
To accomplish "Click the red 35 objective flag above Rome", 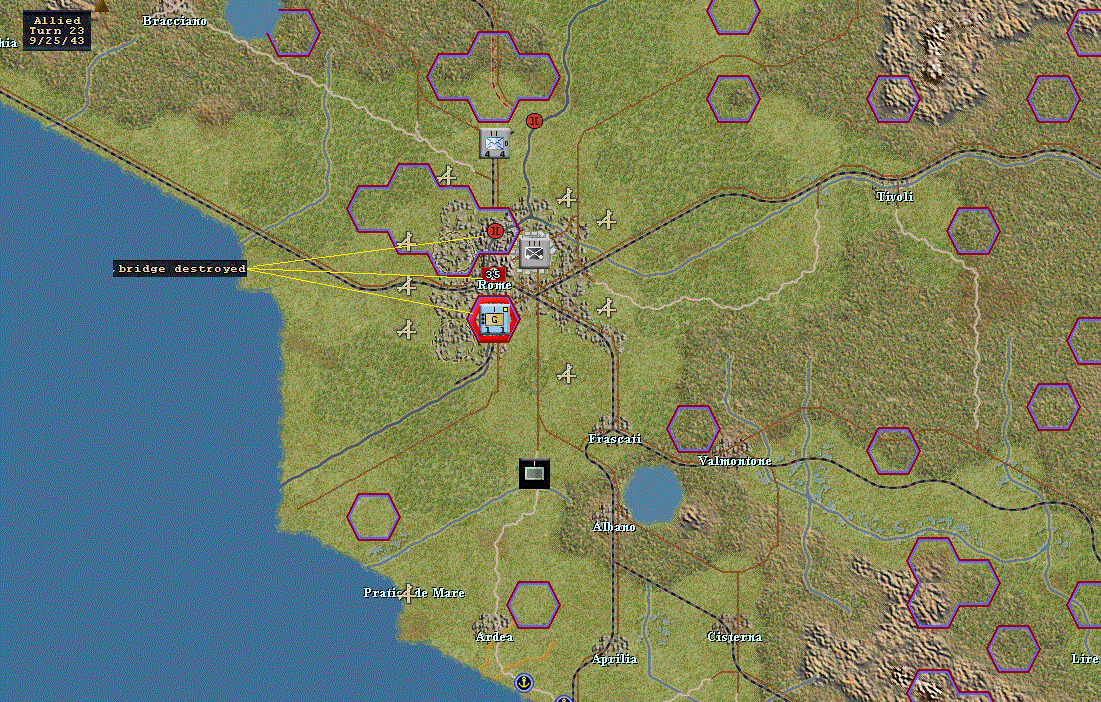I will point(494,273).
